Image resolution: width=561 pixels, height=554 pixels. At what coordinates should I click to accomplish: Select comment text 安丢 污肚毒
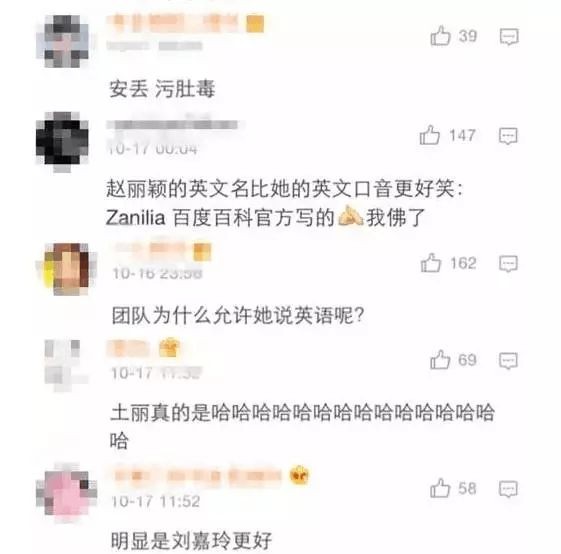tap(162, 89)
